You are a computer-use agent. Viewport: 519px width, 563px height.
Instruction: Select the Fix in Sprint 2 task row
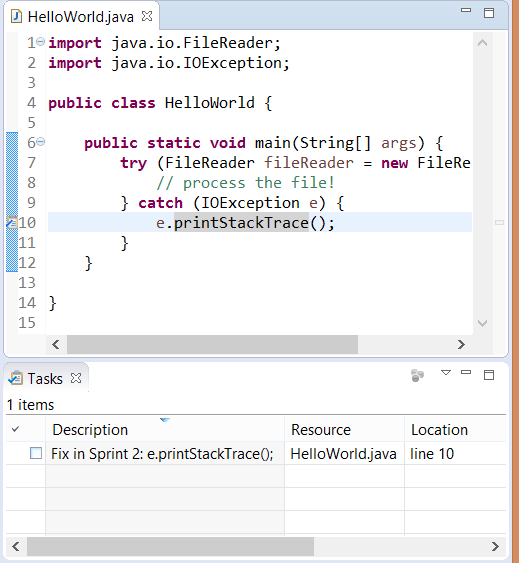coord(256,453)
